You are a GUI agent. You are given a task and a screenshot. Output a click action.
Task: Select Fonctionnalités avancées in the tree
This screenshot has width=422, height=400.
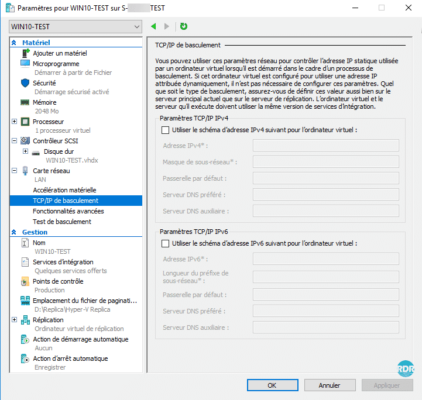68,211
